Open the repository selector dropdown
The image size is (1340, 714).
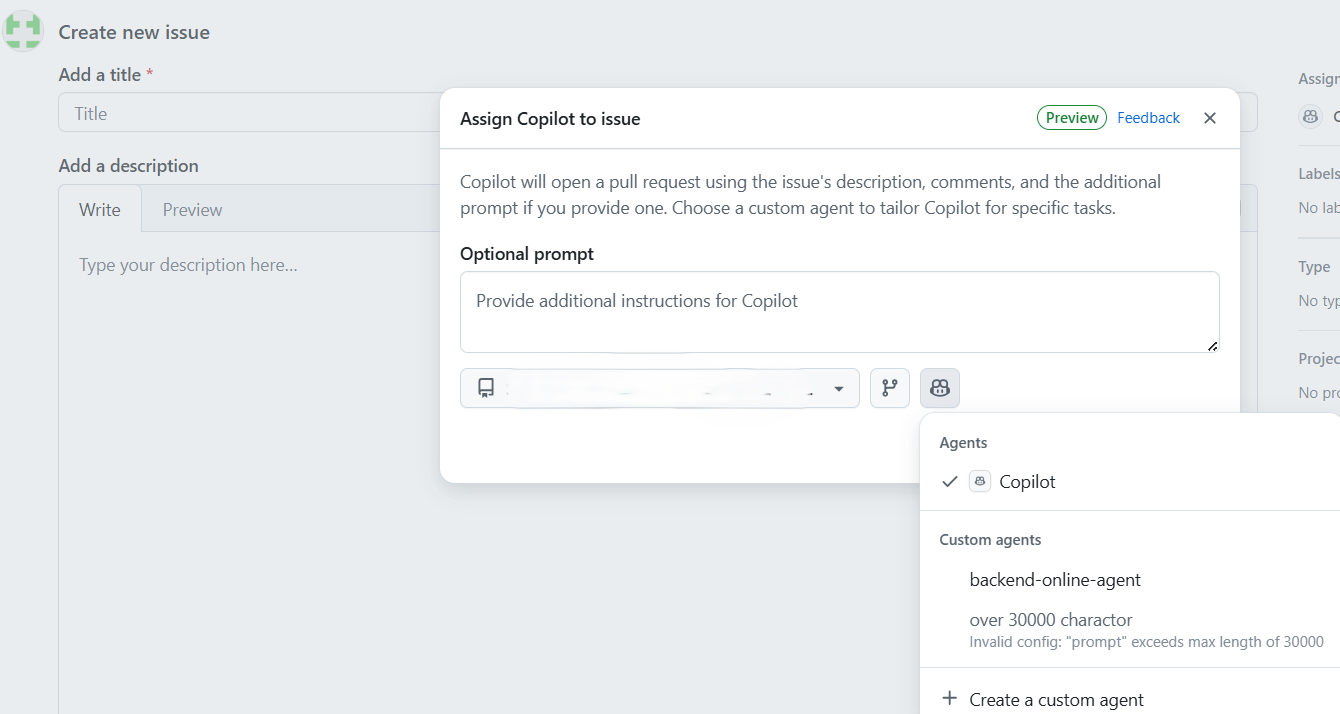[x=659, y=388]
